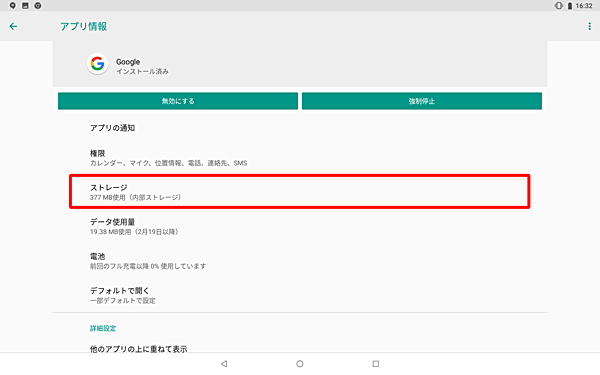Open データ使用量 data usage entry

(x=300, y=226)
